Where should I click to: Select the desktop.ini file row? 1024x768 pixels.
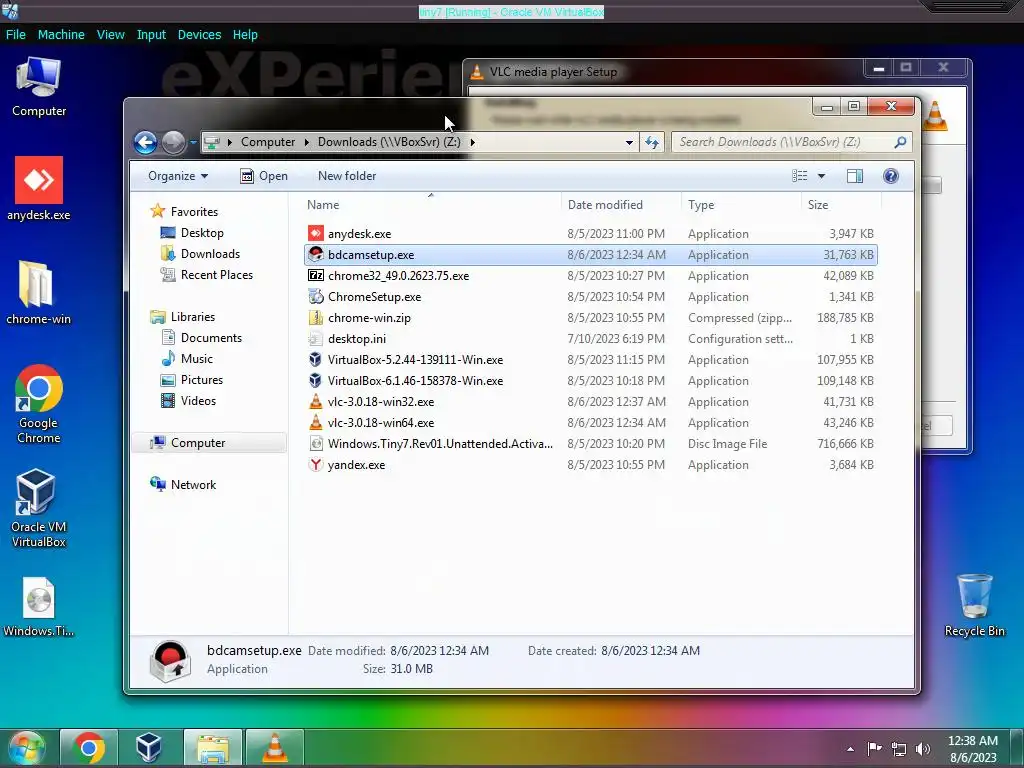pyautogui.click(x=590, y=338)
